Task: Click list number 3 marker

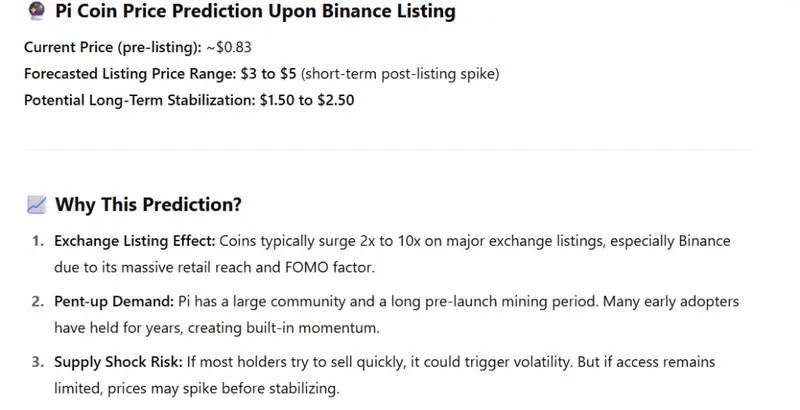Action: tap(38, 362)
